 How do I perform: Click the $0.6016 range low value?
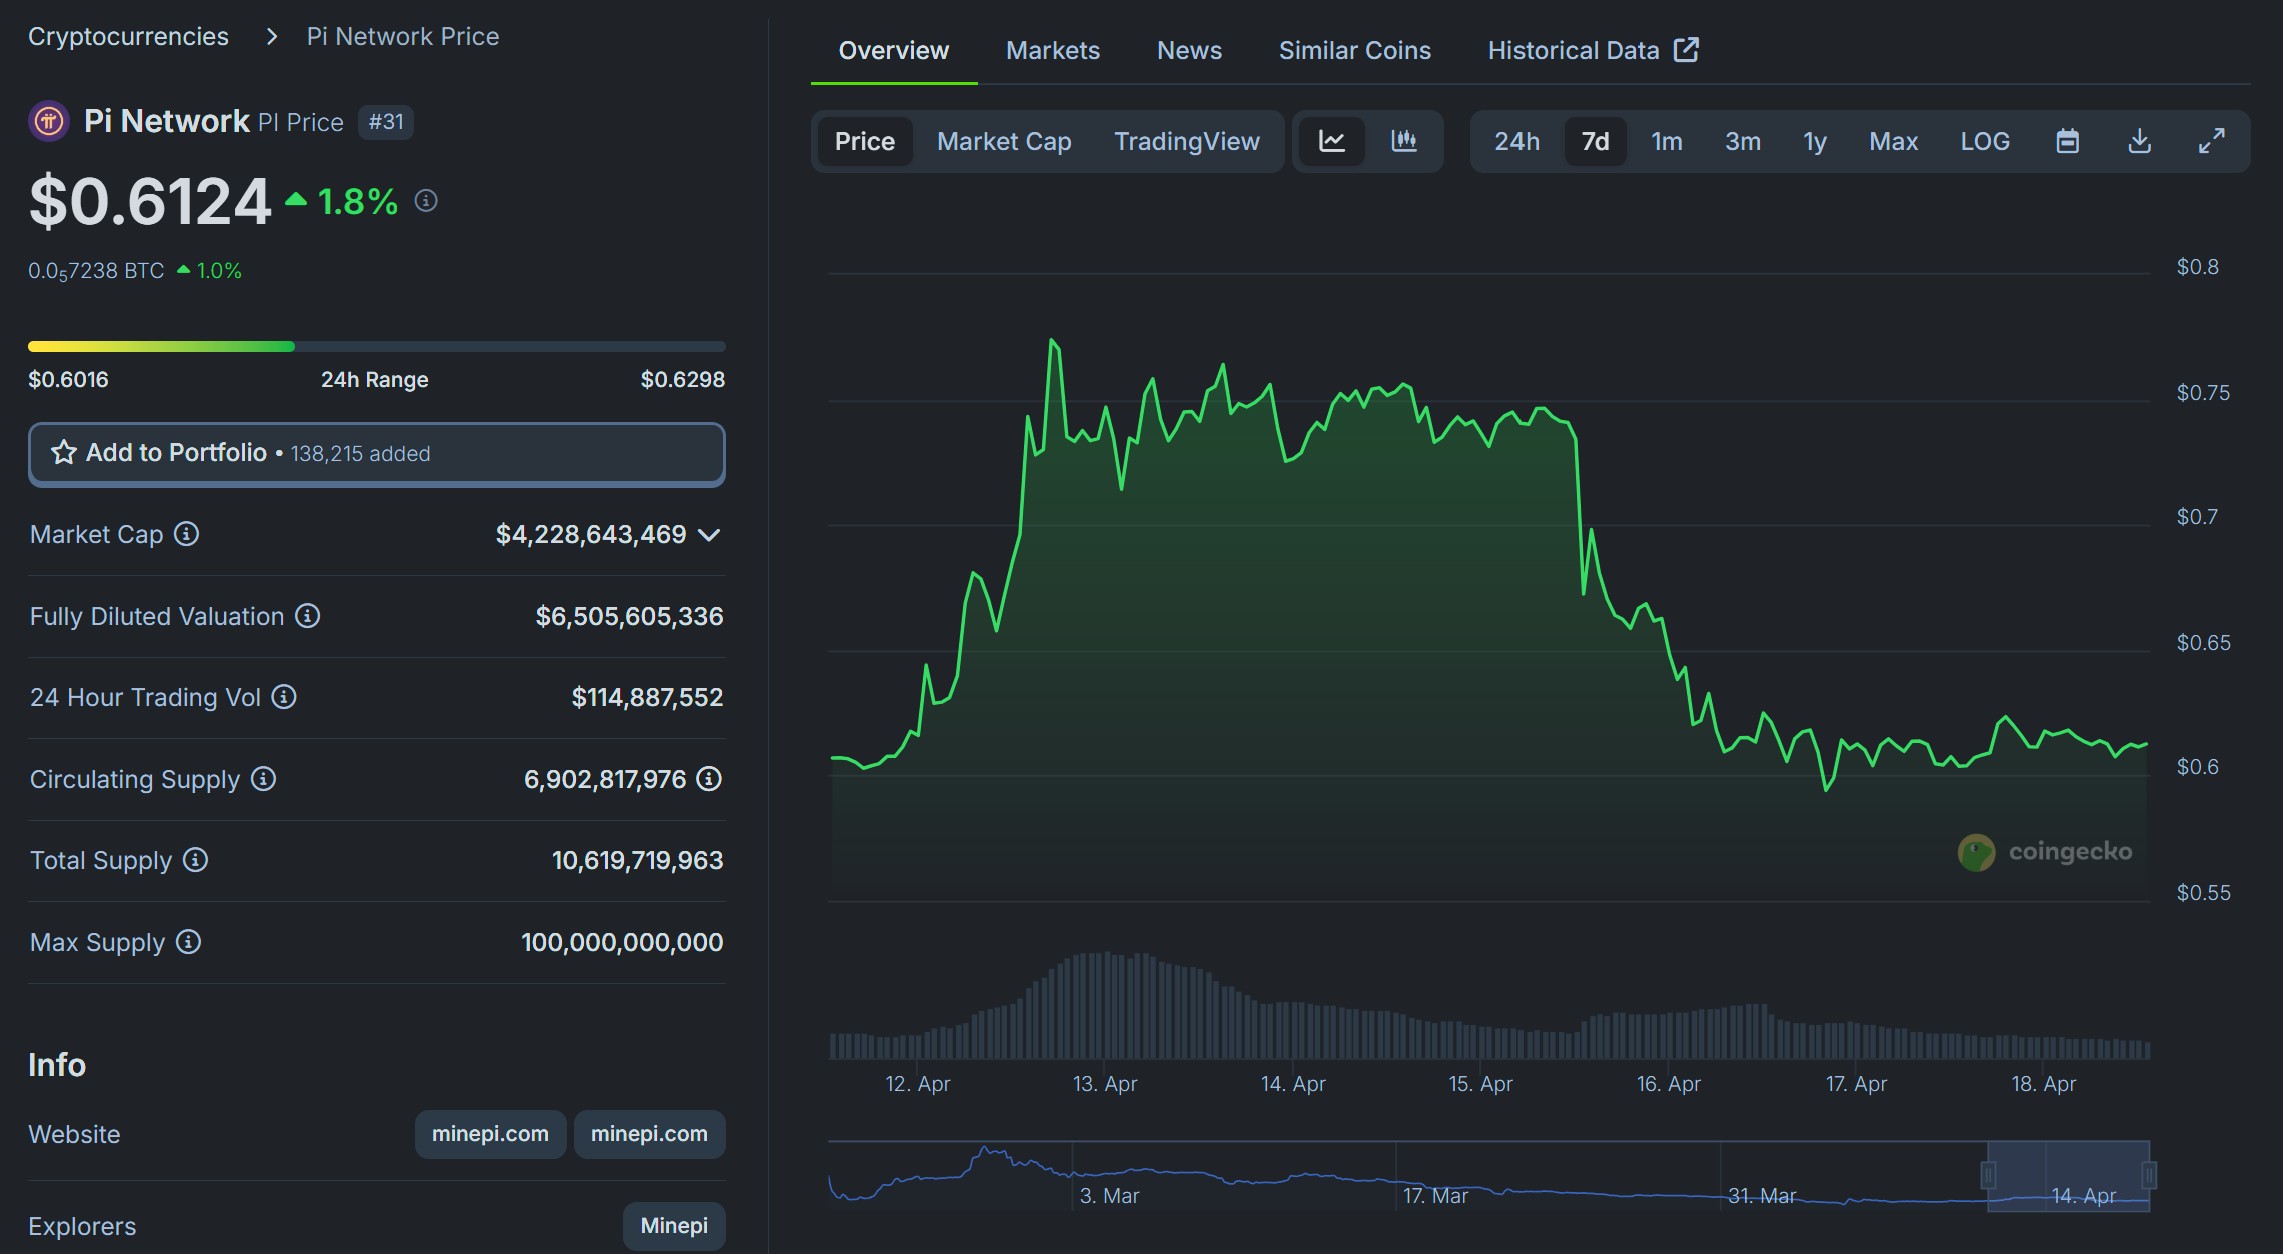(x=68, y=380)
